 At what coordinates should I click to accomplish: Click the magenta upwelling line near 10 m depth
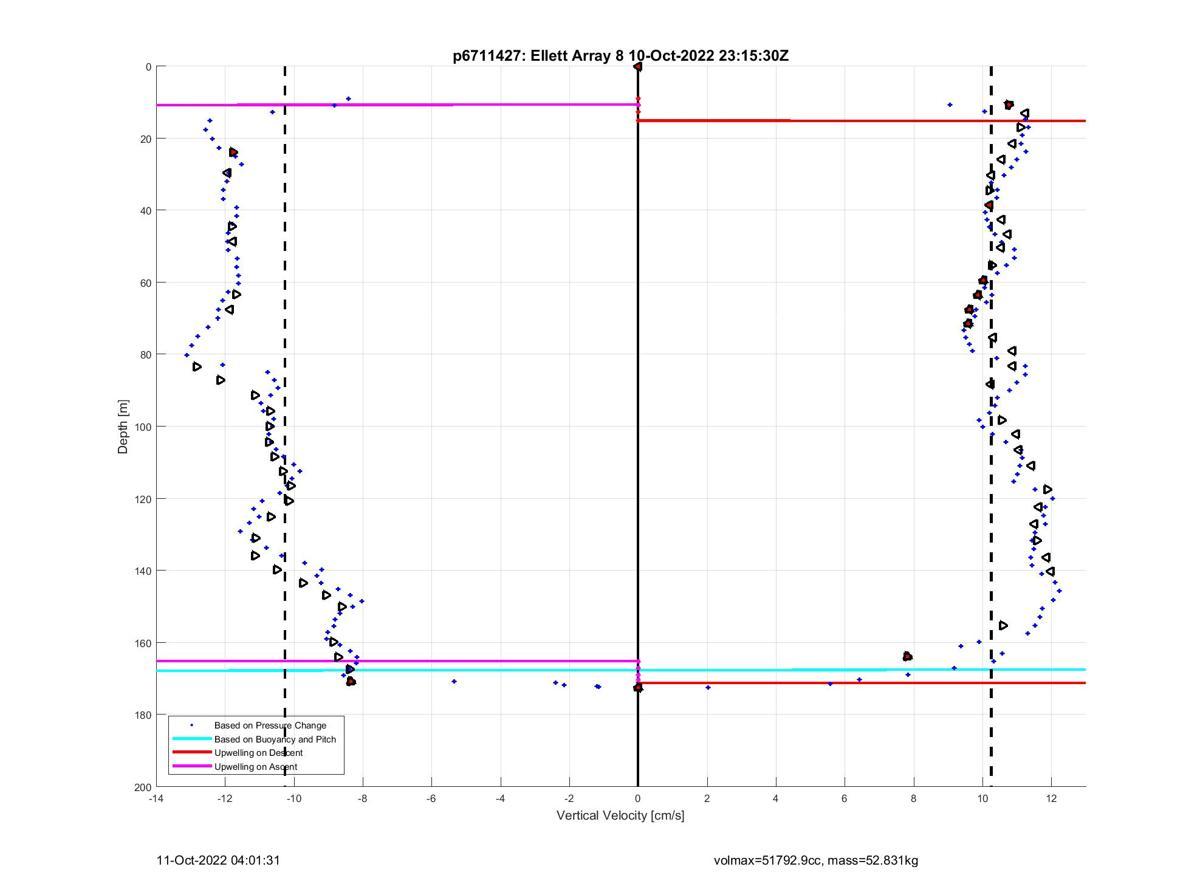(397, 104)
